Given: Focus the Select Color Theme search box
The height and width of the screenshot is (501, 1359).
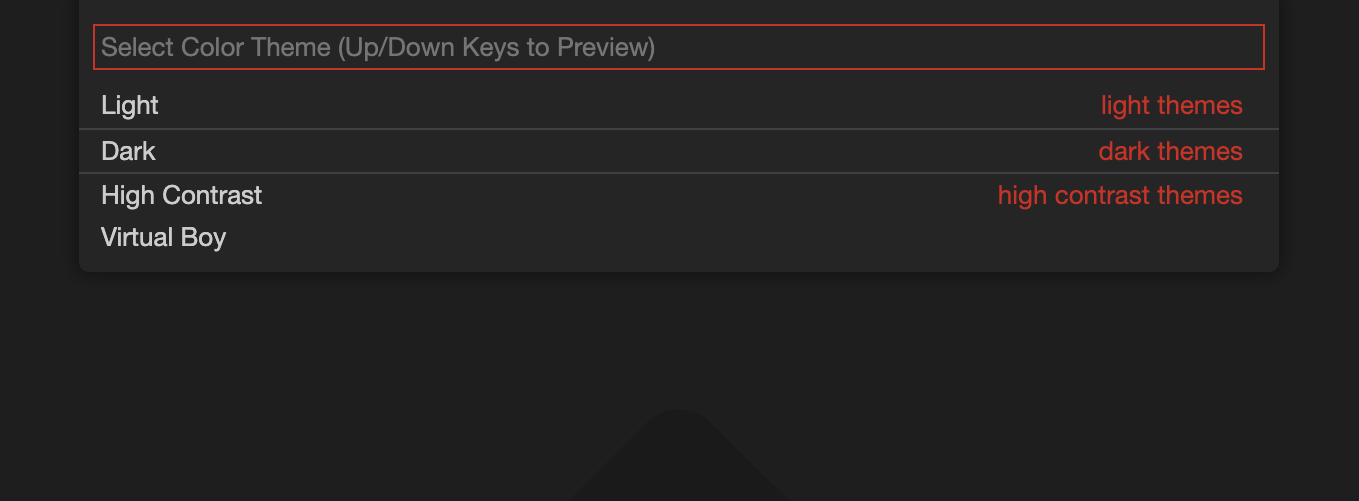Looking at the screenshot, I should [x=678, y=47].
